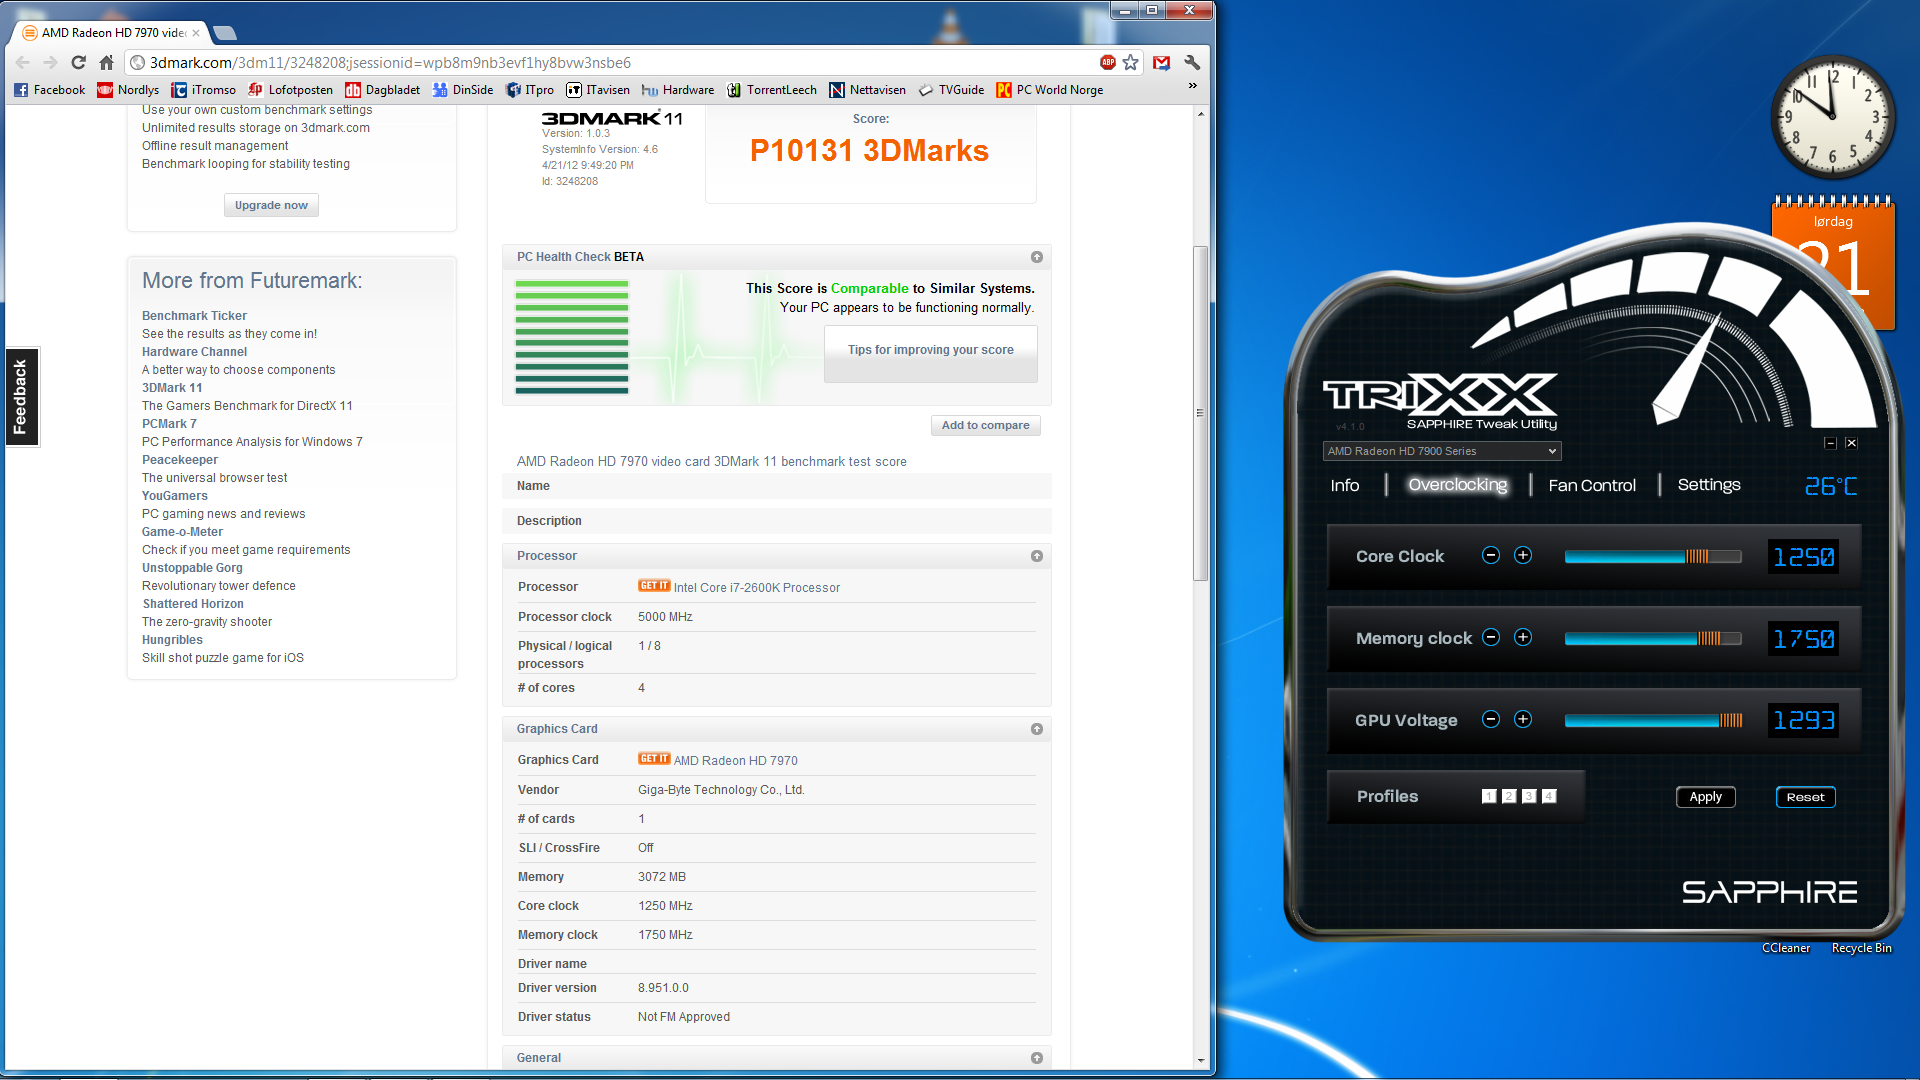Open the Peacekeeper link
Viewport: 1920px width, 1080px height.
pyautogui.click(x=180, y=460)
